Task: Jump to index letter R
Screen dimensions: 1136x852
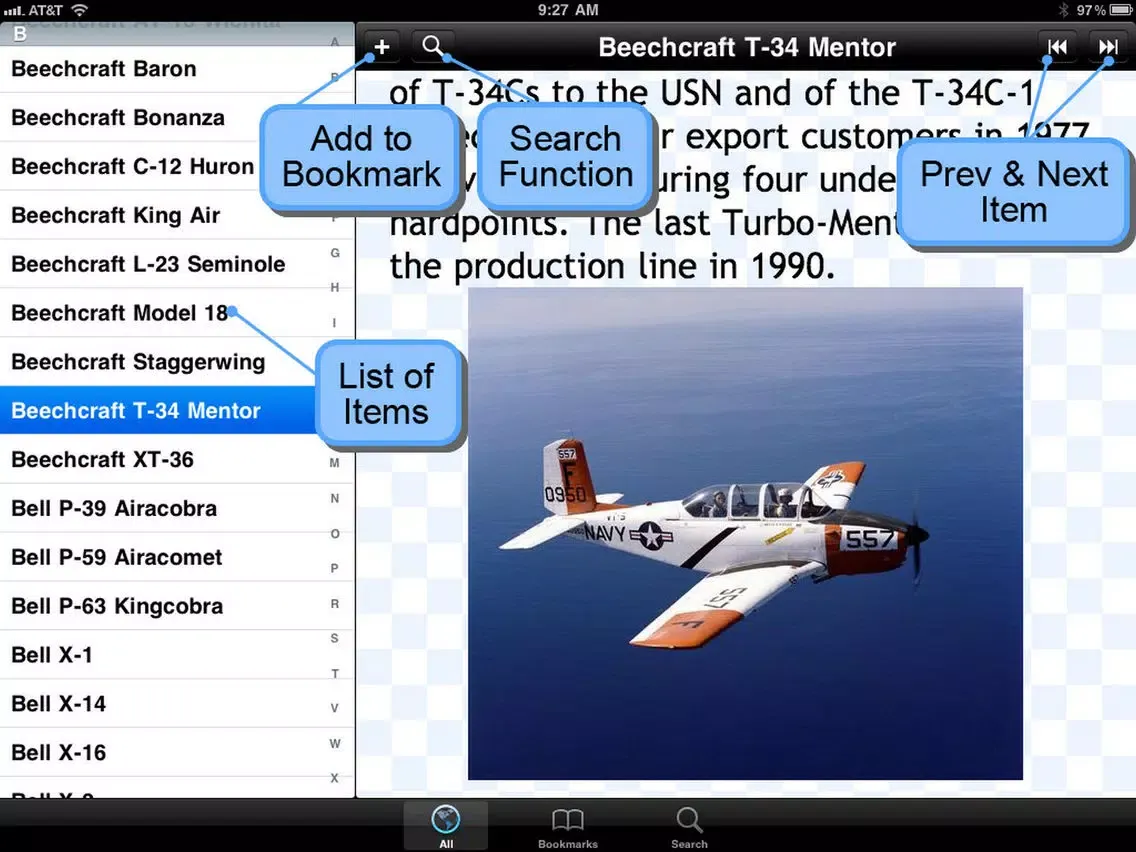Action: [335, 604]
